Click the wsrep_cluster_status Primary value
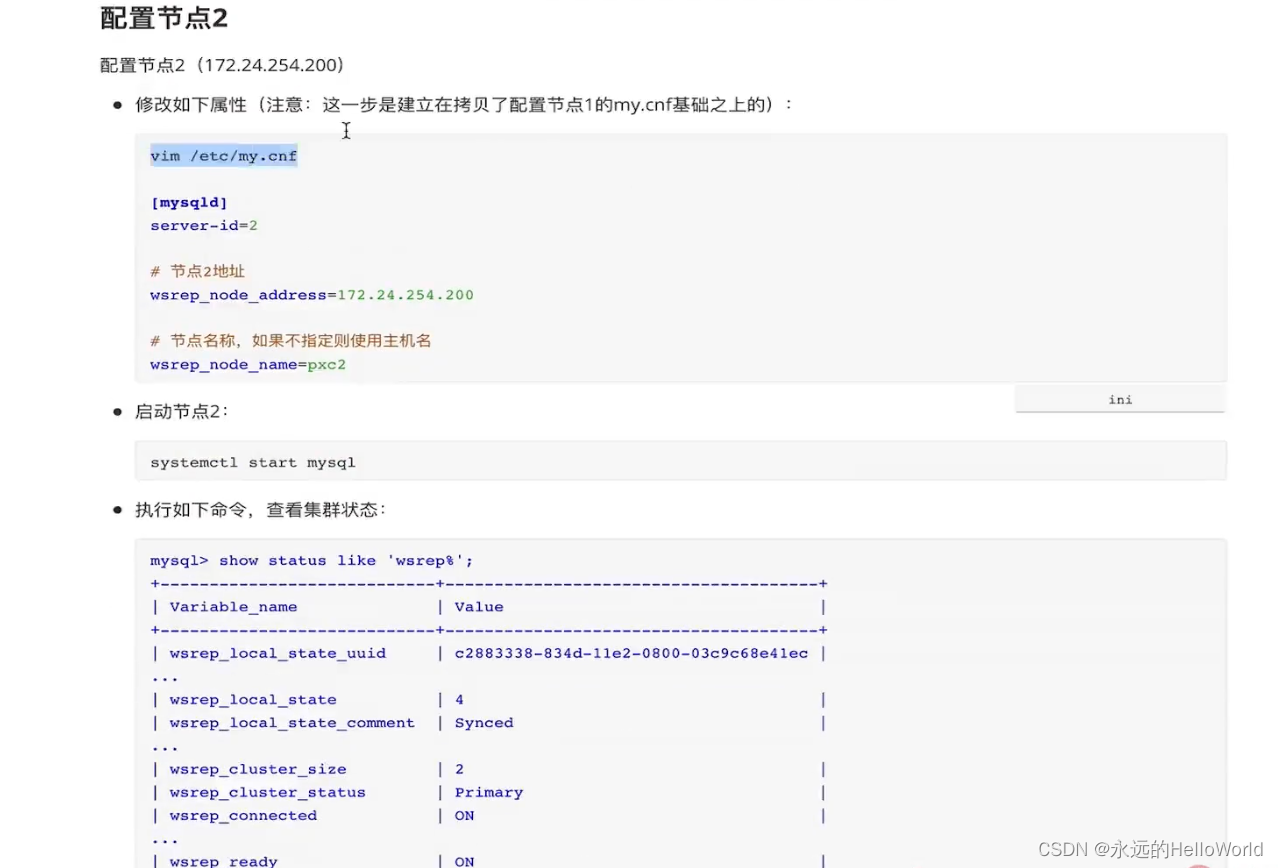 click(x=488, y=792)
